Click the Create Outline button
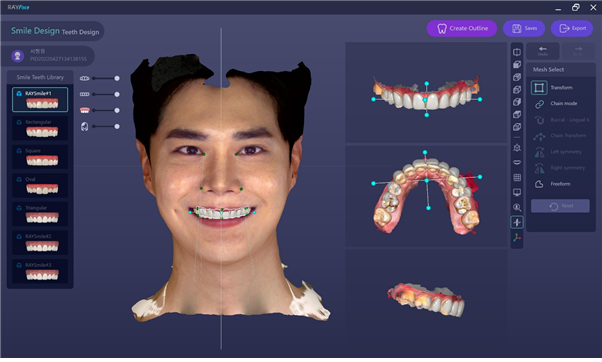Viewport: 602px width, 362px height. click(461, 28)
